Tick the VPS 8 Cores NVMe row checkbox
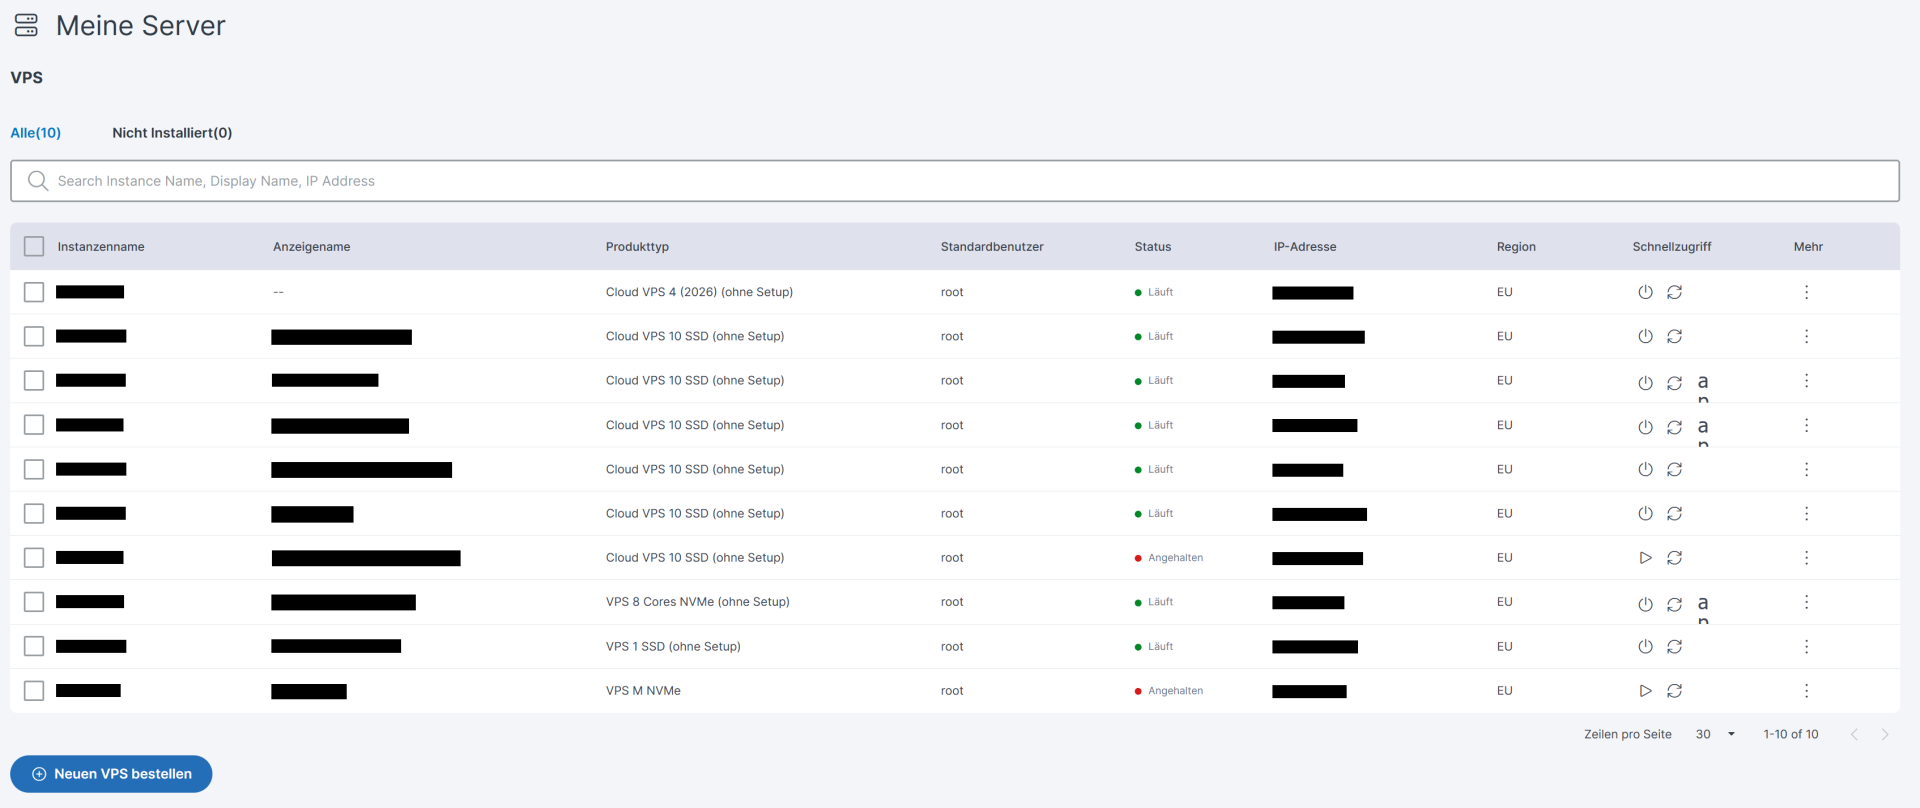Image resolution: width=1920 pixels, height=808 pixels. pos(34,602)
